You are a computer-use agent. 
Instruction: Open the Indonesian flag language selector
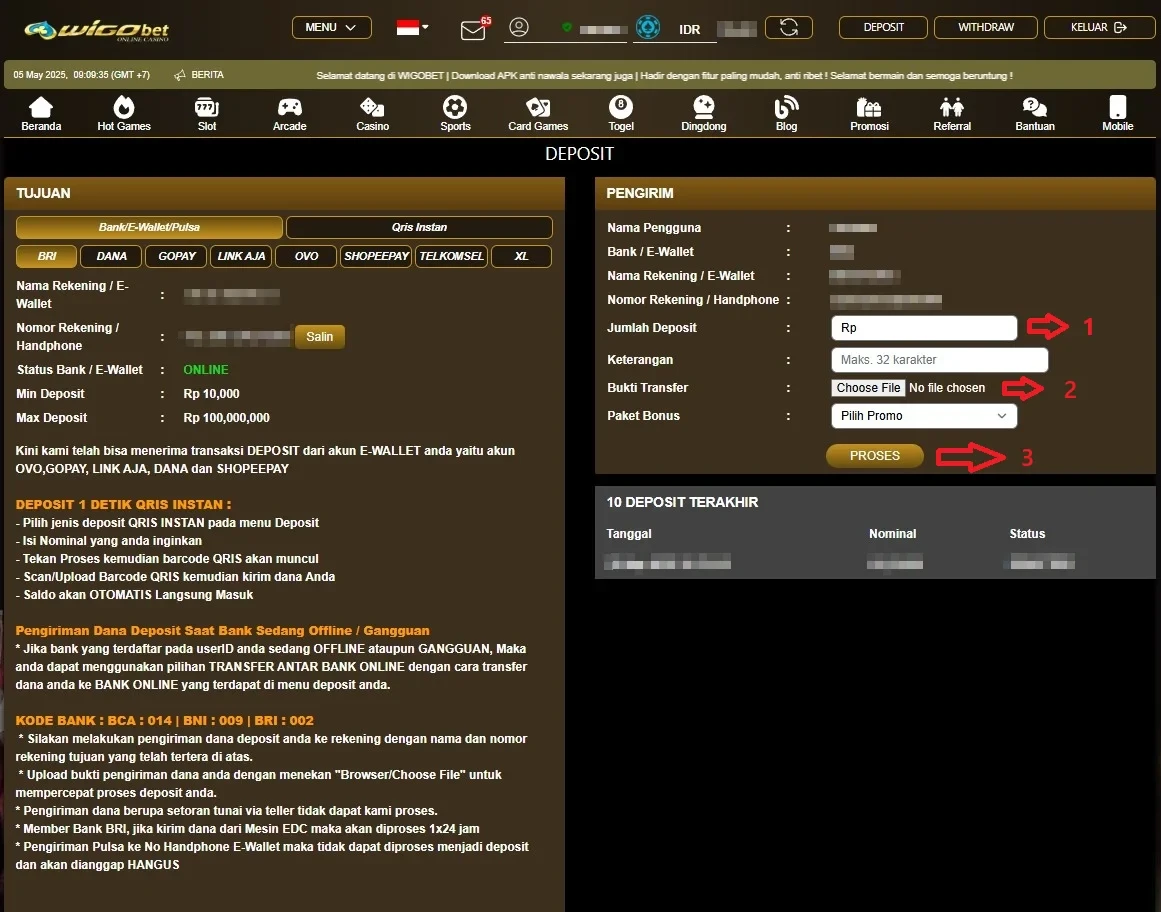pyautogui.click(x=412, y=27)
